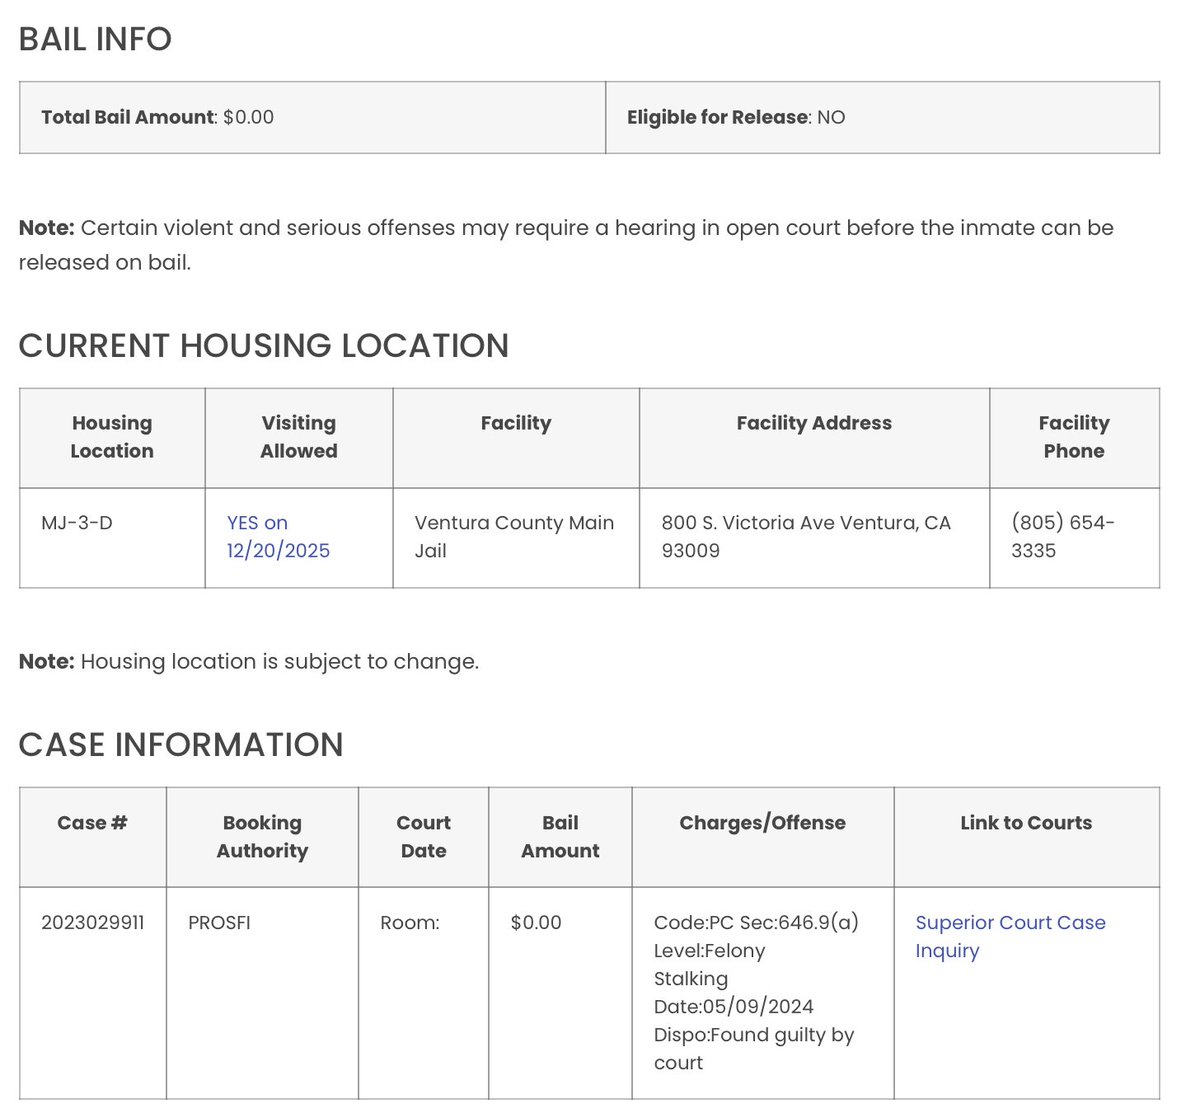1200x1113 pixels.
Task: Select the Code:PC Sec:646.9(a) charge line
Action: tap(756, 923)
